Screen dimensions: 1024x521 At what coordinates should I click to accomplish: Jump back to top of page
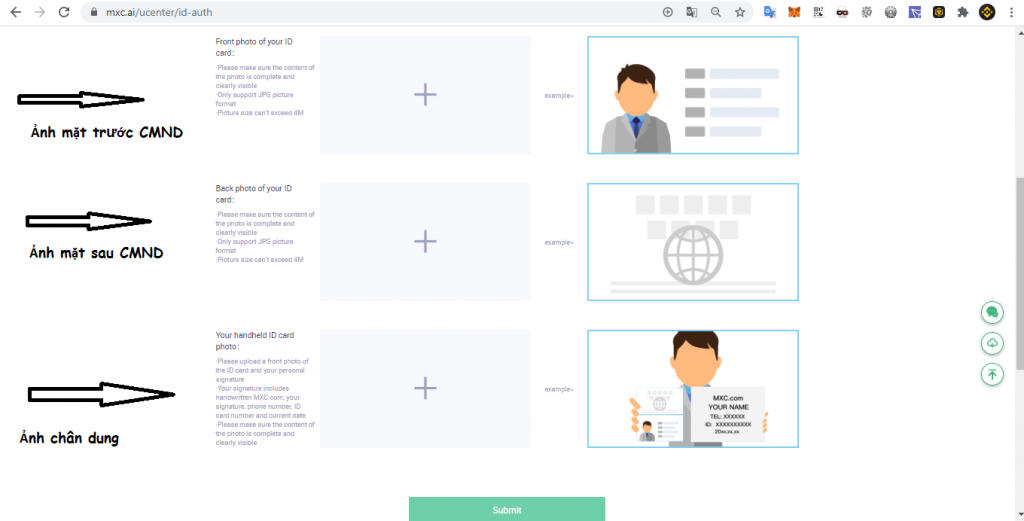point(992,374)
